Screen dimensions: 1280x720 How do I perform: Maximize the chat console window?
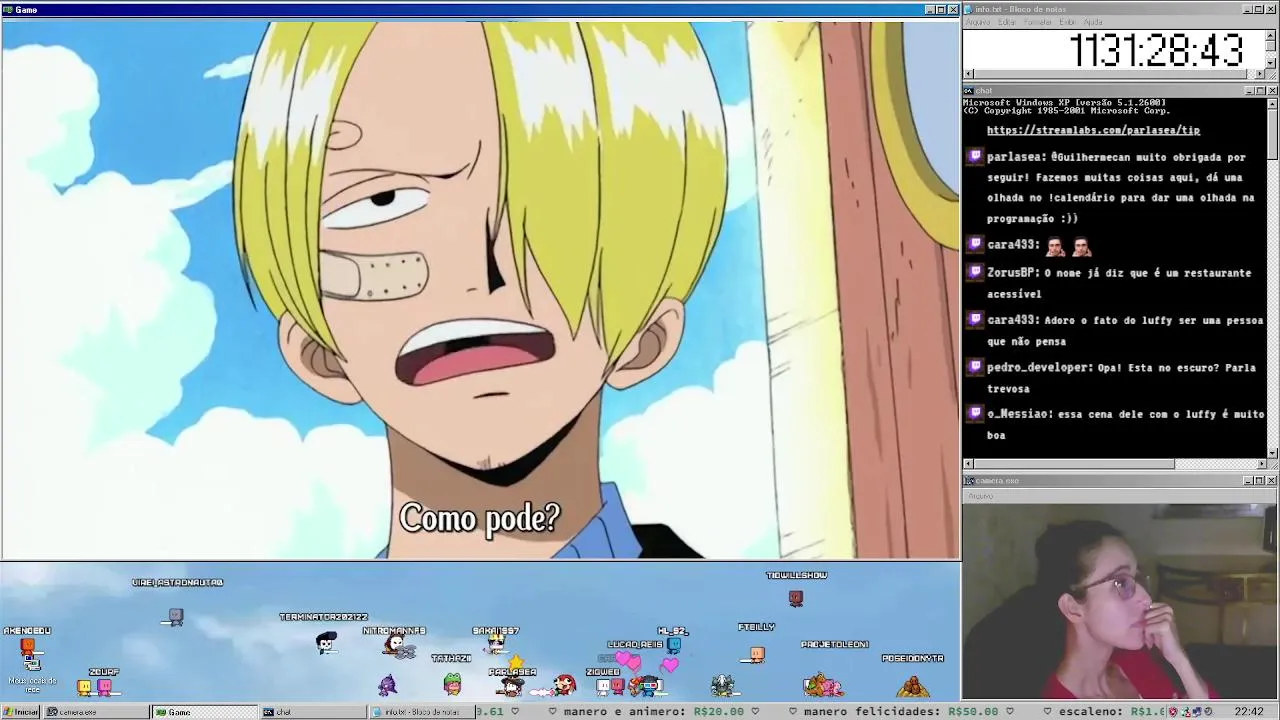(1260, 91)
